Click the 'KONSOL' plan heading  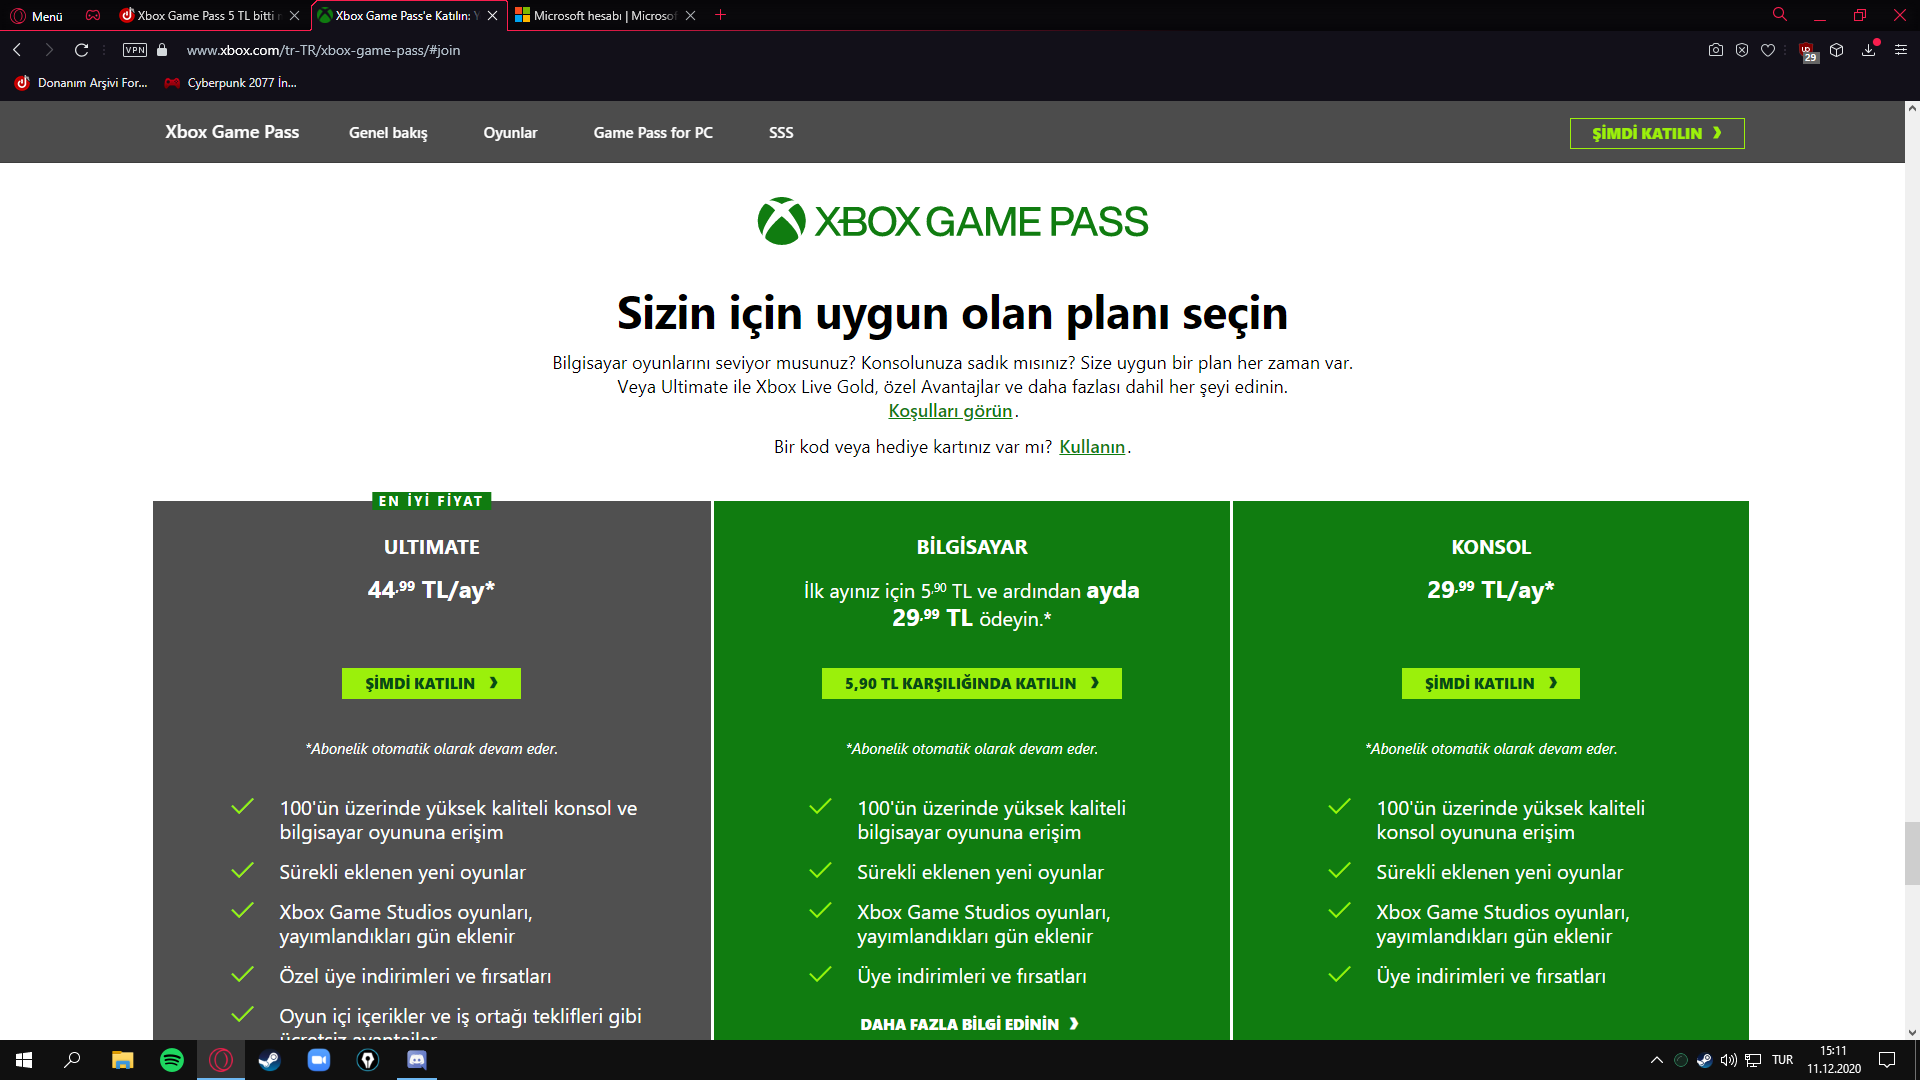pos(1491,547)
